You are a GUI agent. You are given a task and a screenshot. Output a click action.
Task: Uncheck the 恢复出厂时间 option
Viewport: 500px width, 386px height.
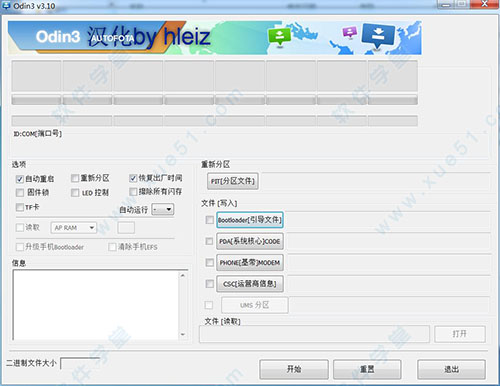pyautogui.click(x=133, y=178)
